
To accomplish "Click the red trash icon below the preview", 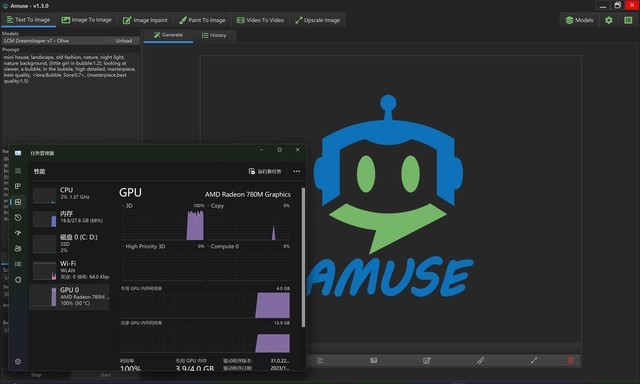I will tap(570, 360).
